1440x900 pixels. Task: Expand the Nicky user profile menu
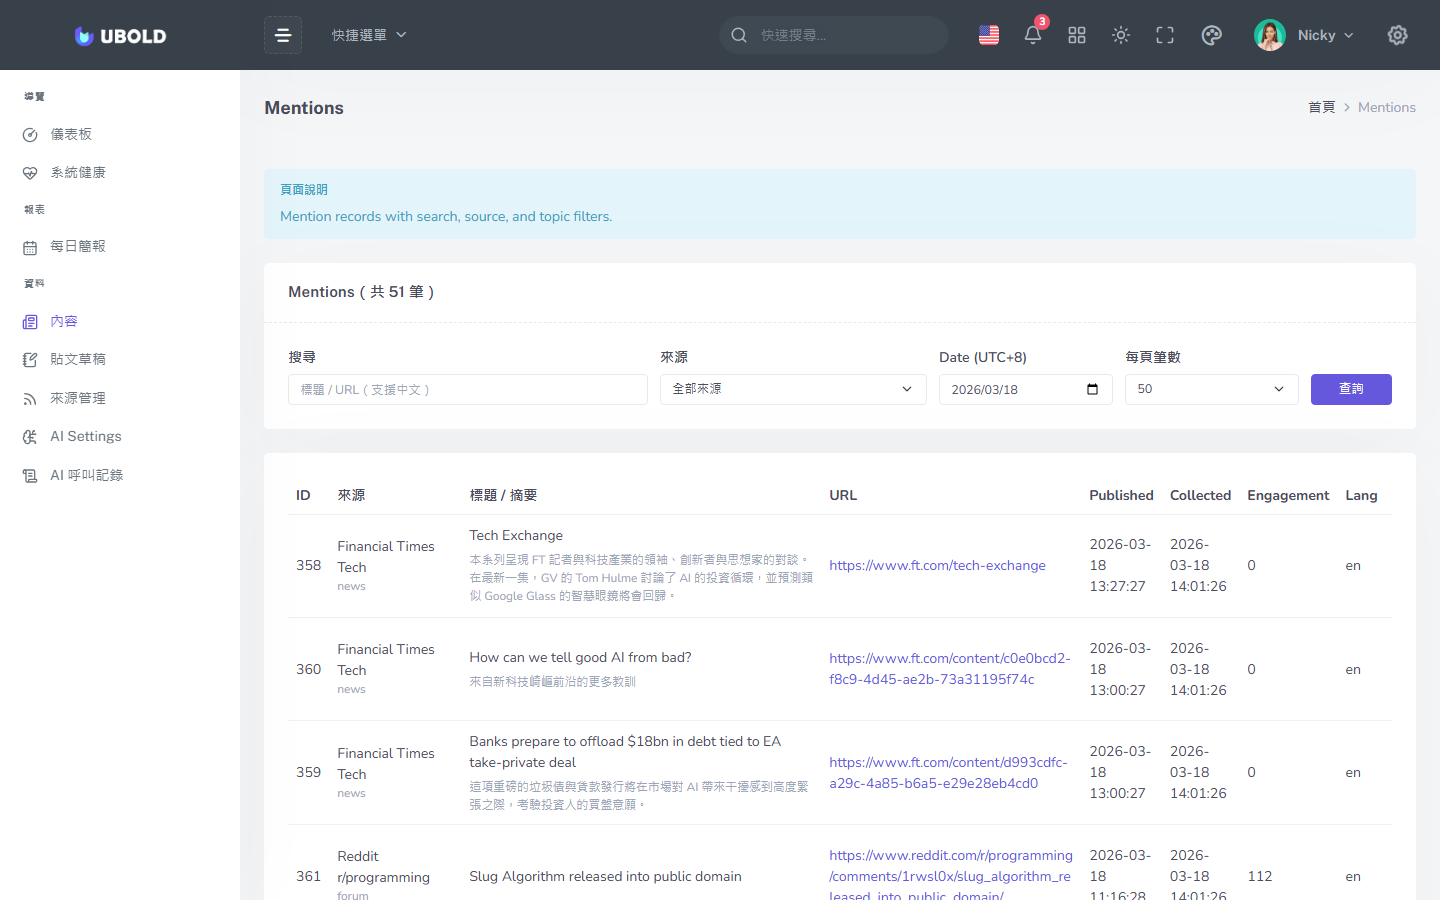[x=1304, y=35]
